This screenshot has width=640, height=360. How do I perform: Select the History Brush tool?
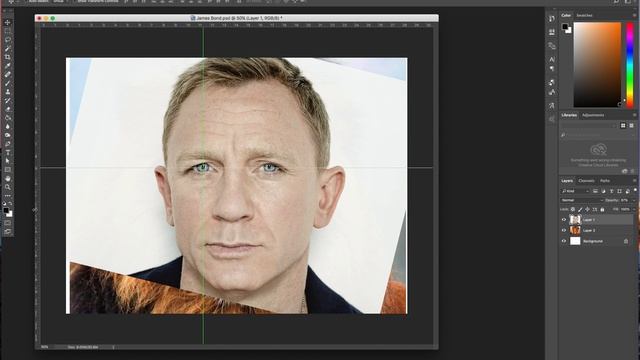[8, 100]
